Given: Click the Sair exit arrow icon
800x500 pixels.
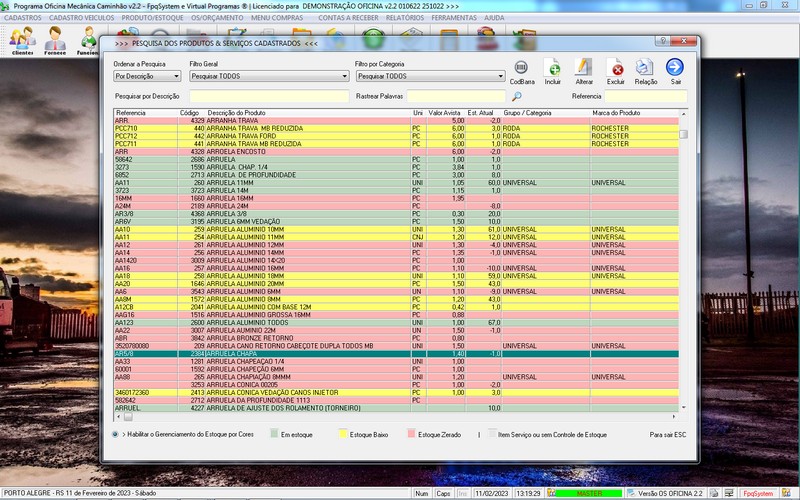Looking at the screenshot, I should [675, 68].
